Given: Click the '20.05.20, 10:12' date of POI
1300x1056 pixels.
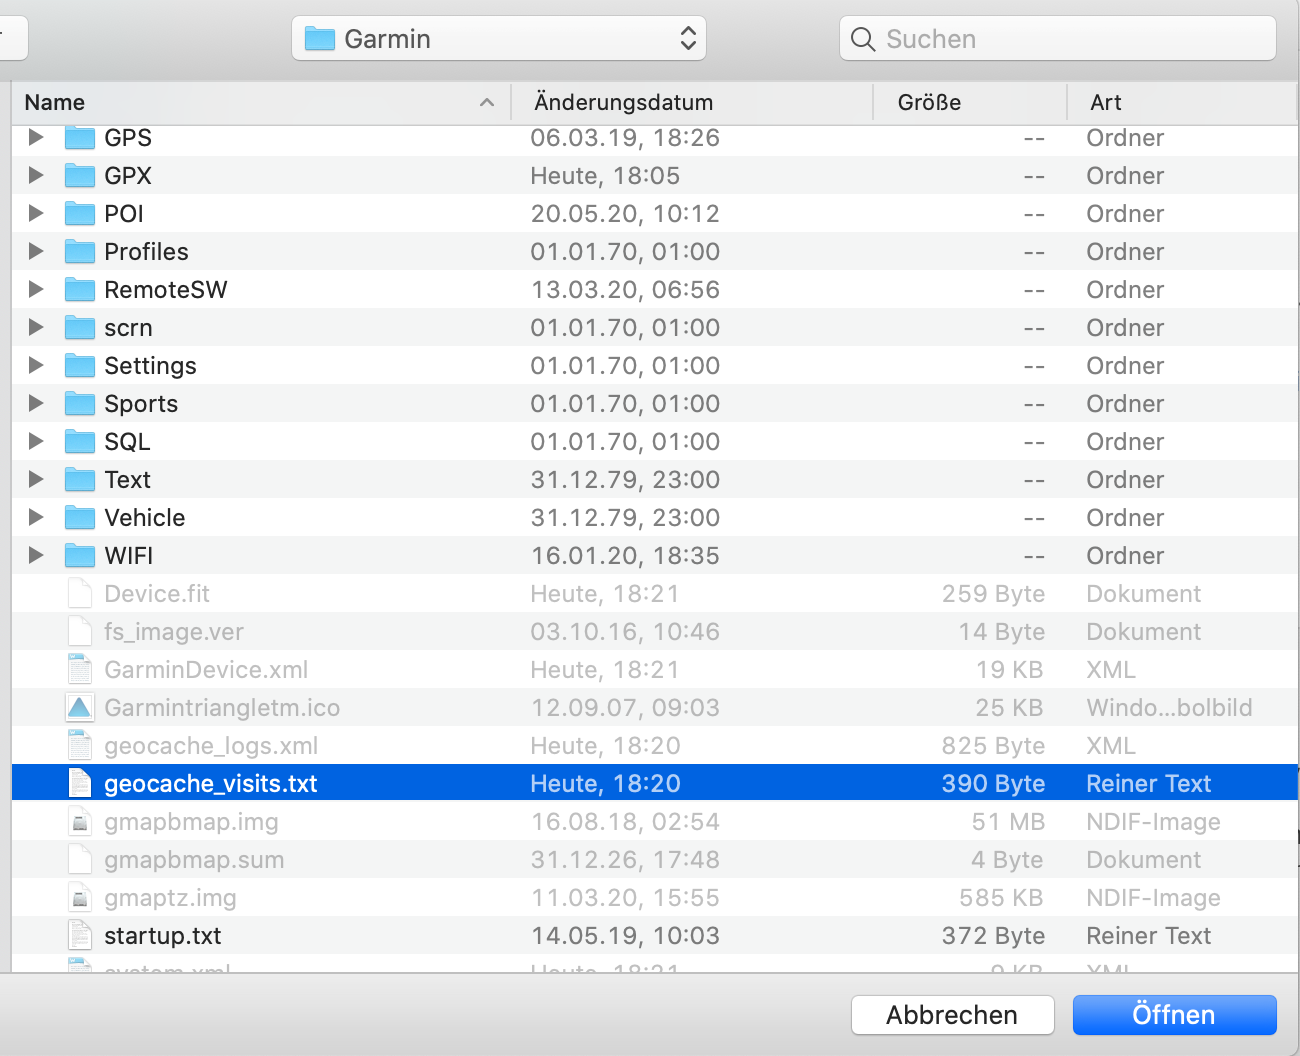Looking at the screenshot, I should [625, 213].
